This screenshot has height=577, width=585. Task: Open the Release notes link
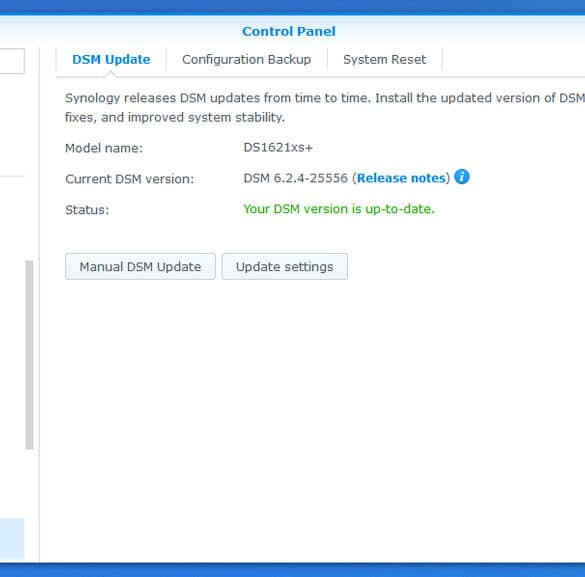point(401,178)
